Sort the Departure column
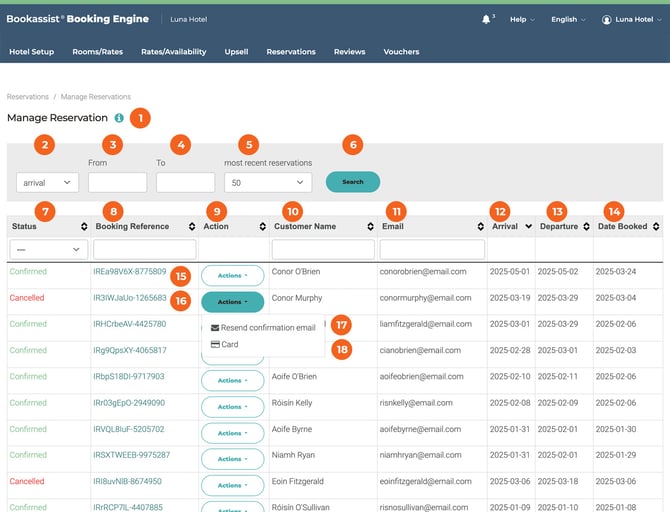 585,227
